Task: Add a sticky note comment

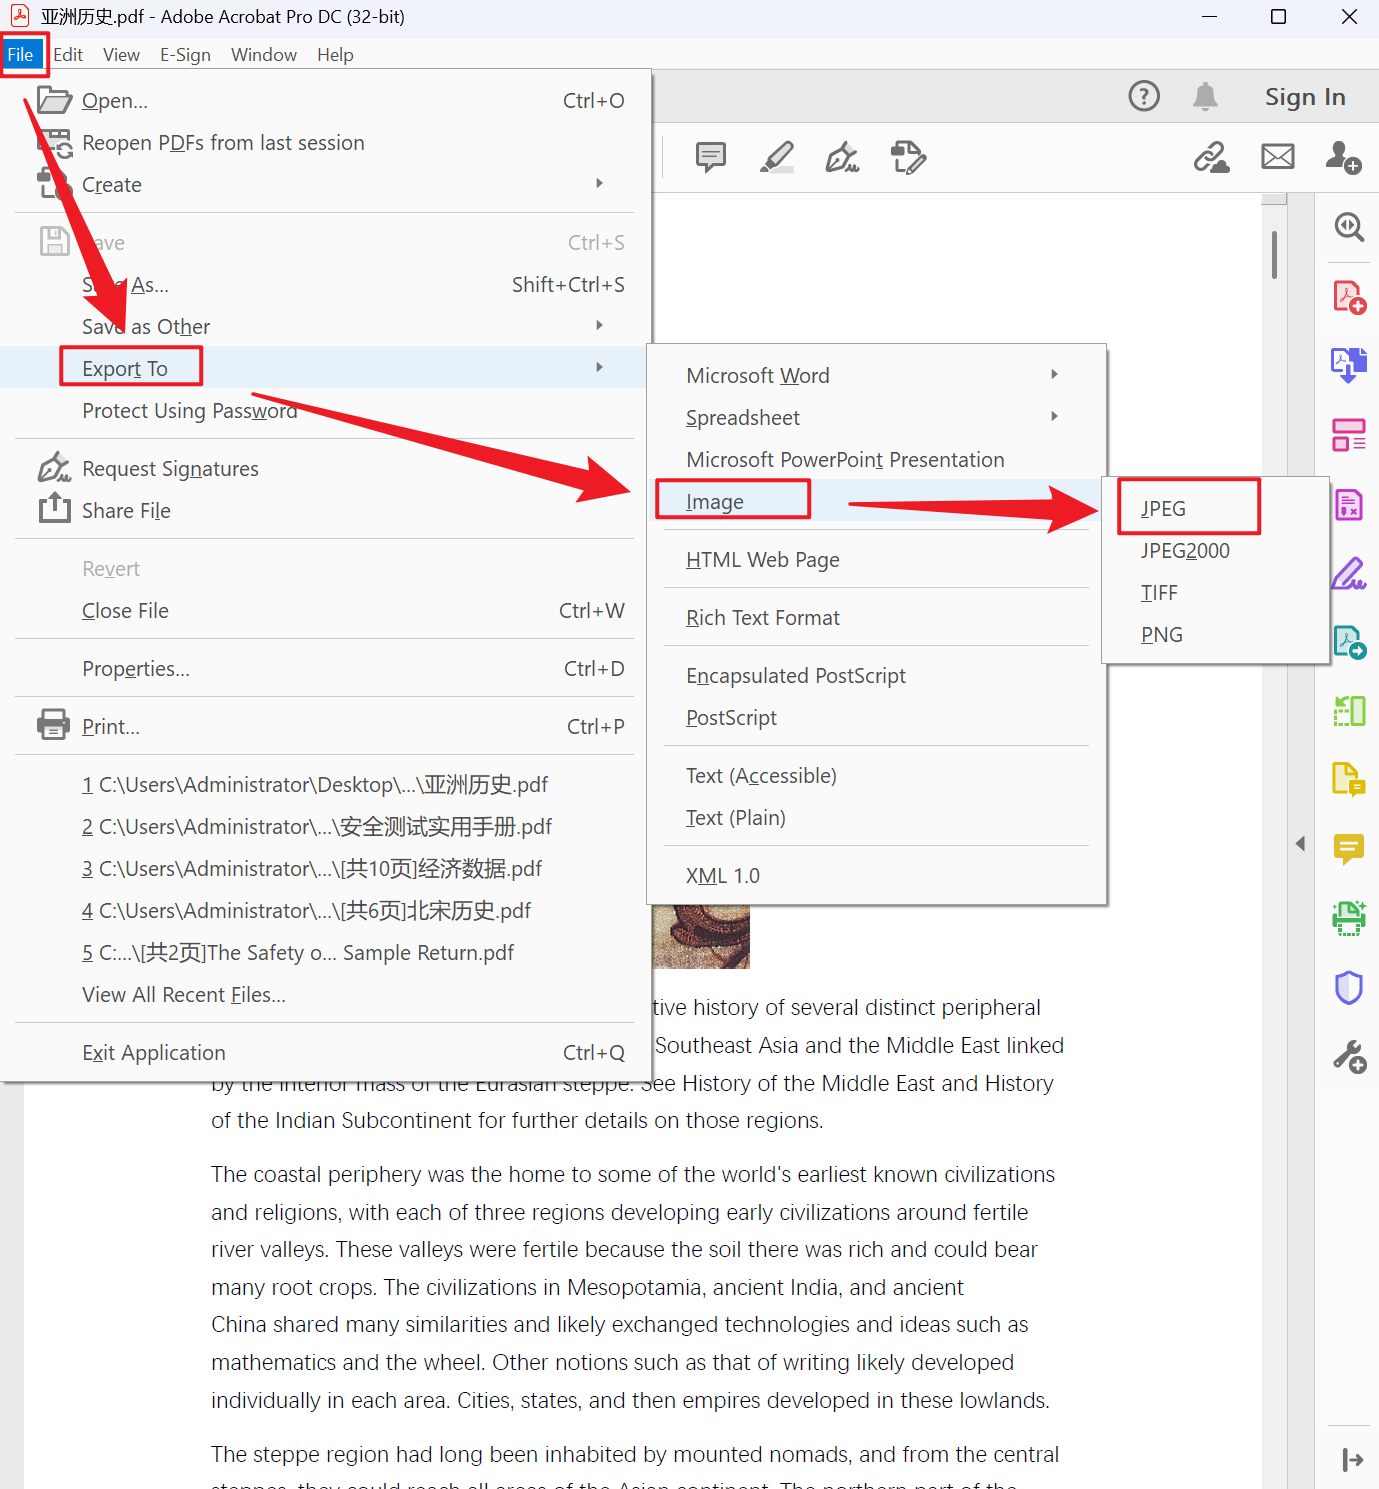Action: (x=711, y=157)
